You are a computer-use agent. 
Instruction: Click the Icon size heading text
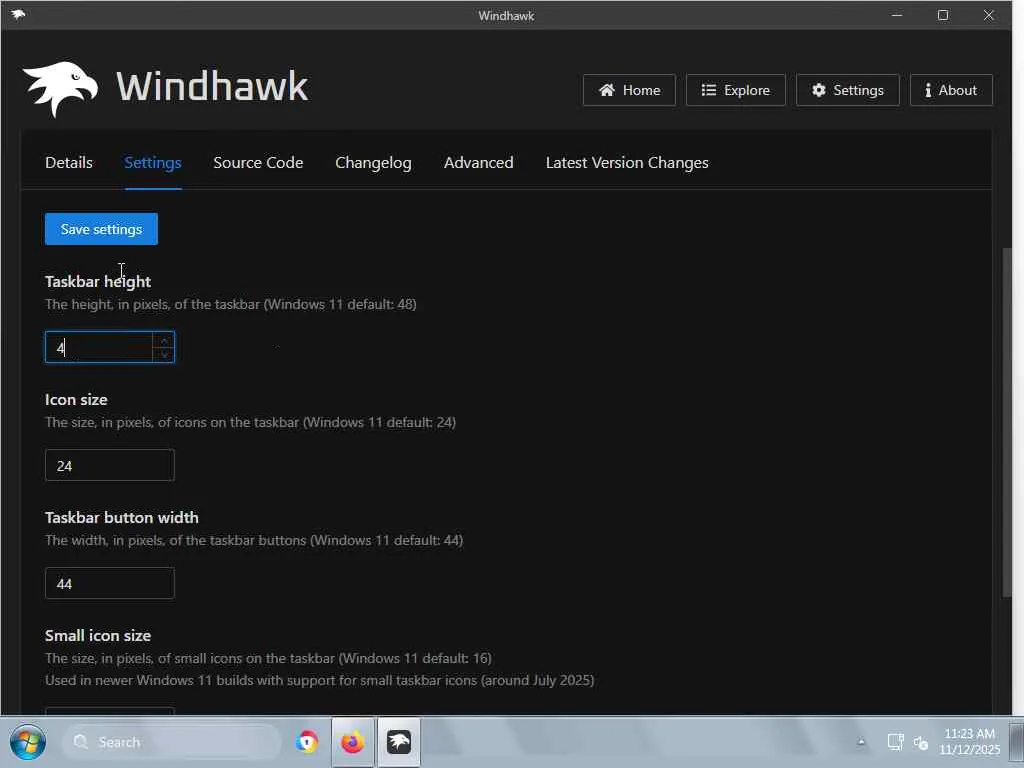76,400
